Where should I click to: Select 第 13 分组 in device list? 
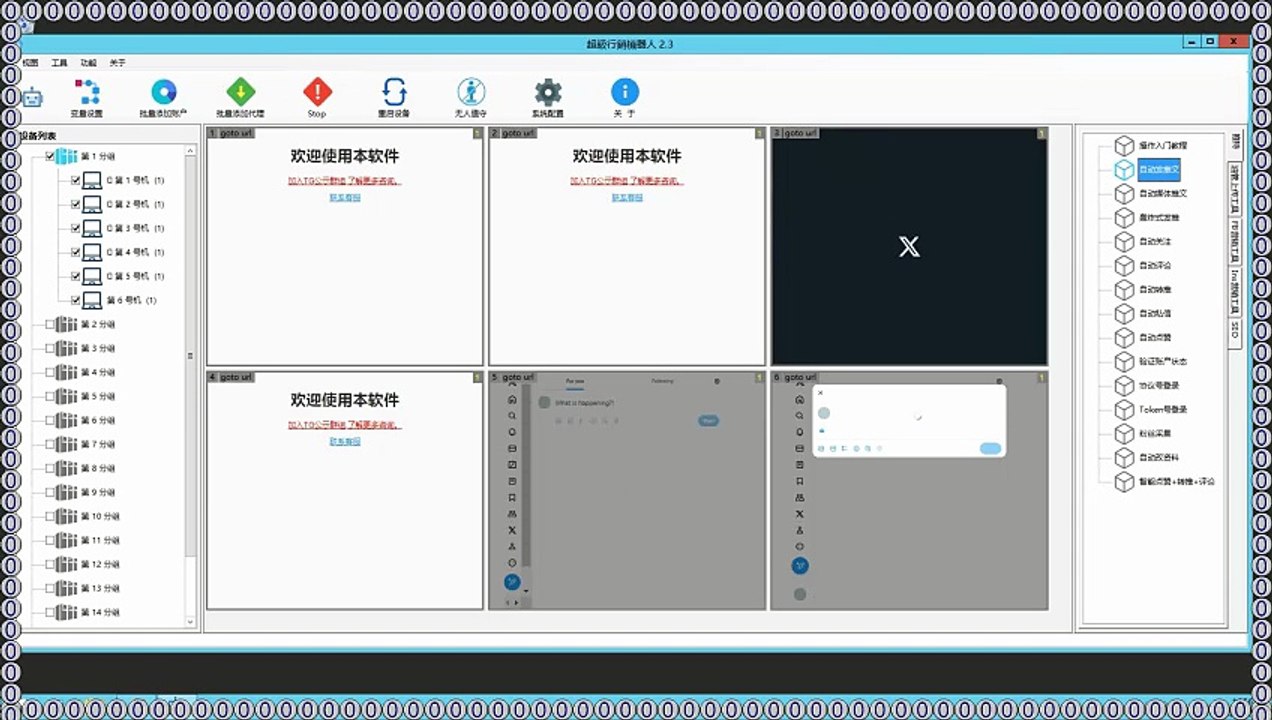[100, 588]
